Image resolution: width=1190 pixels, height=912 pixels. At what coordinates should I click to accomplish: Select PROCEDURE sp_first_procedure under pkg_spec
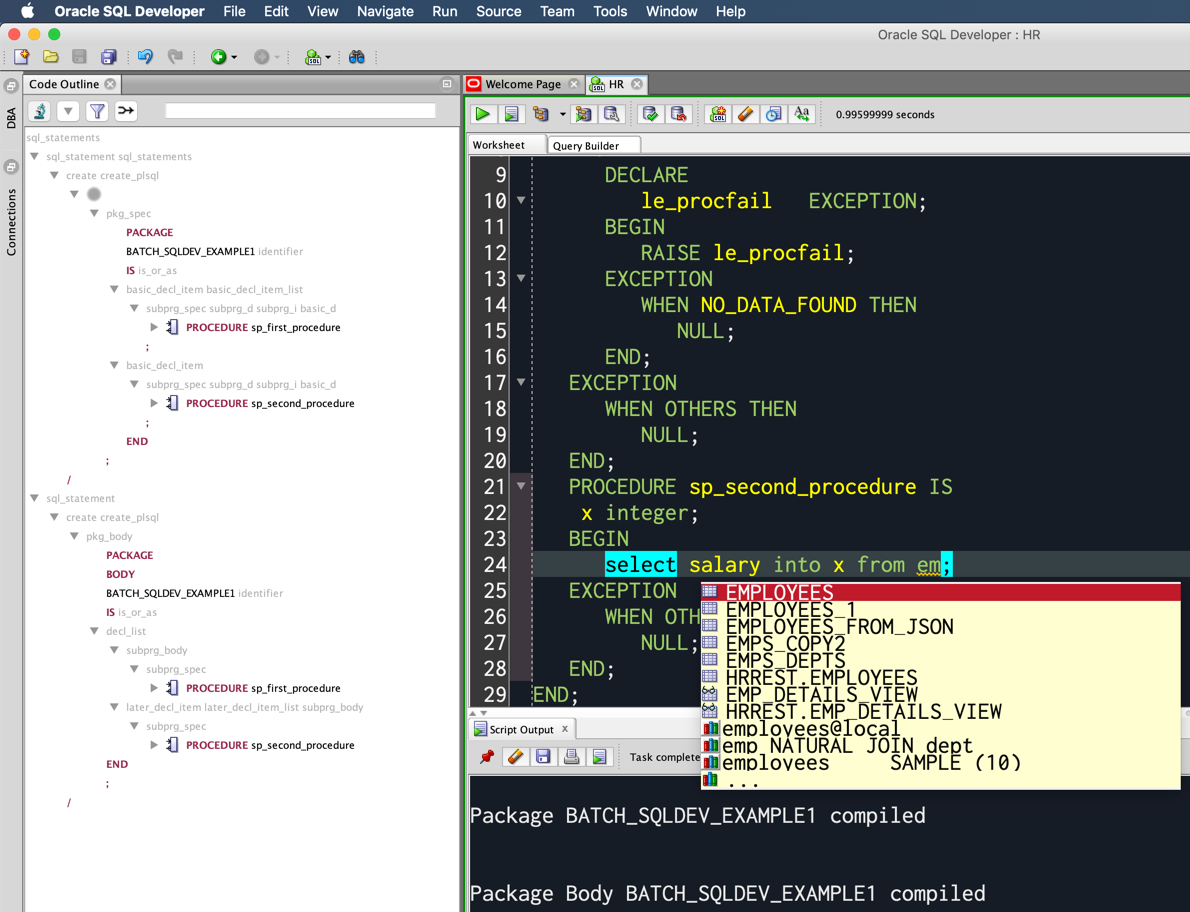pyautogui.click(x=263, y=327)
